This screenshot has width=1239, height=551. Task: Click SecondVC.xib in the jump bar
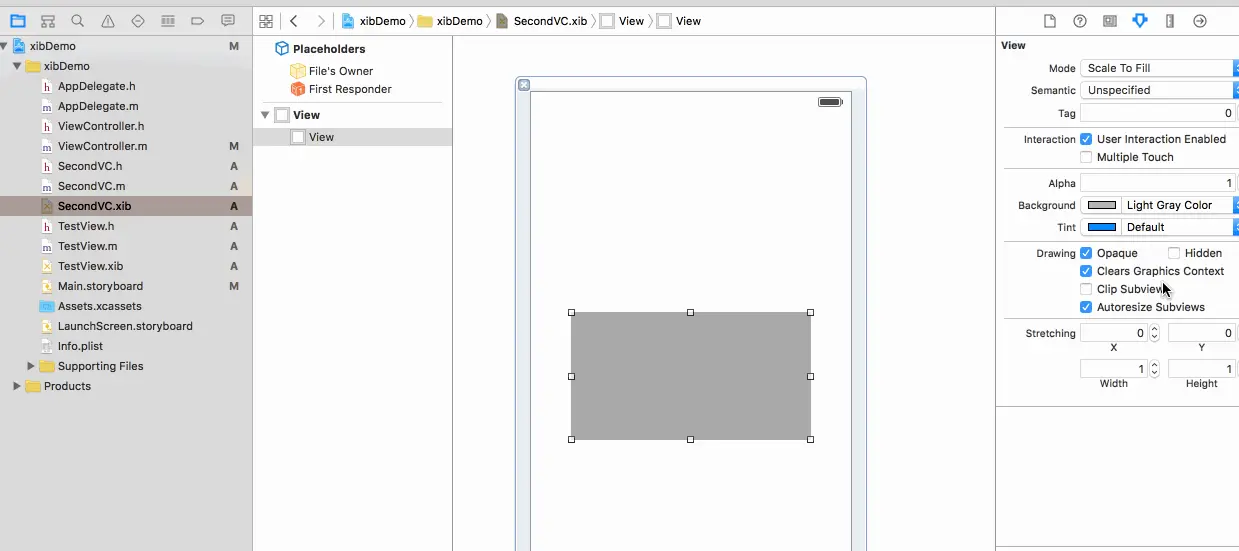(542, 21)
